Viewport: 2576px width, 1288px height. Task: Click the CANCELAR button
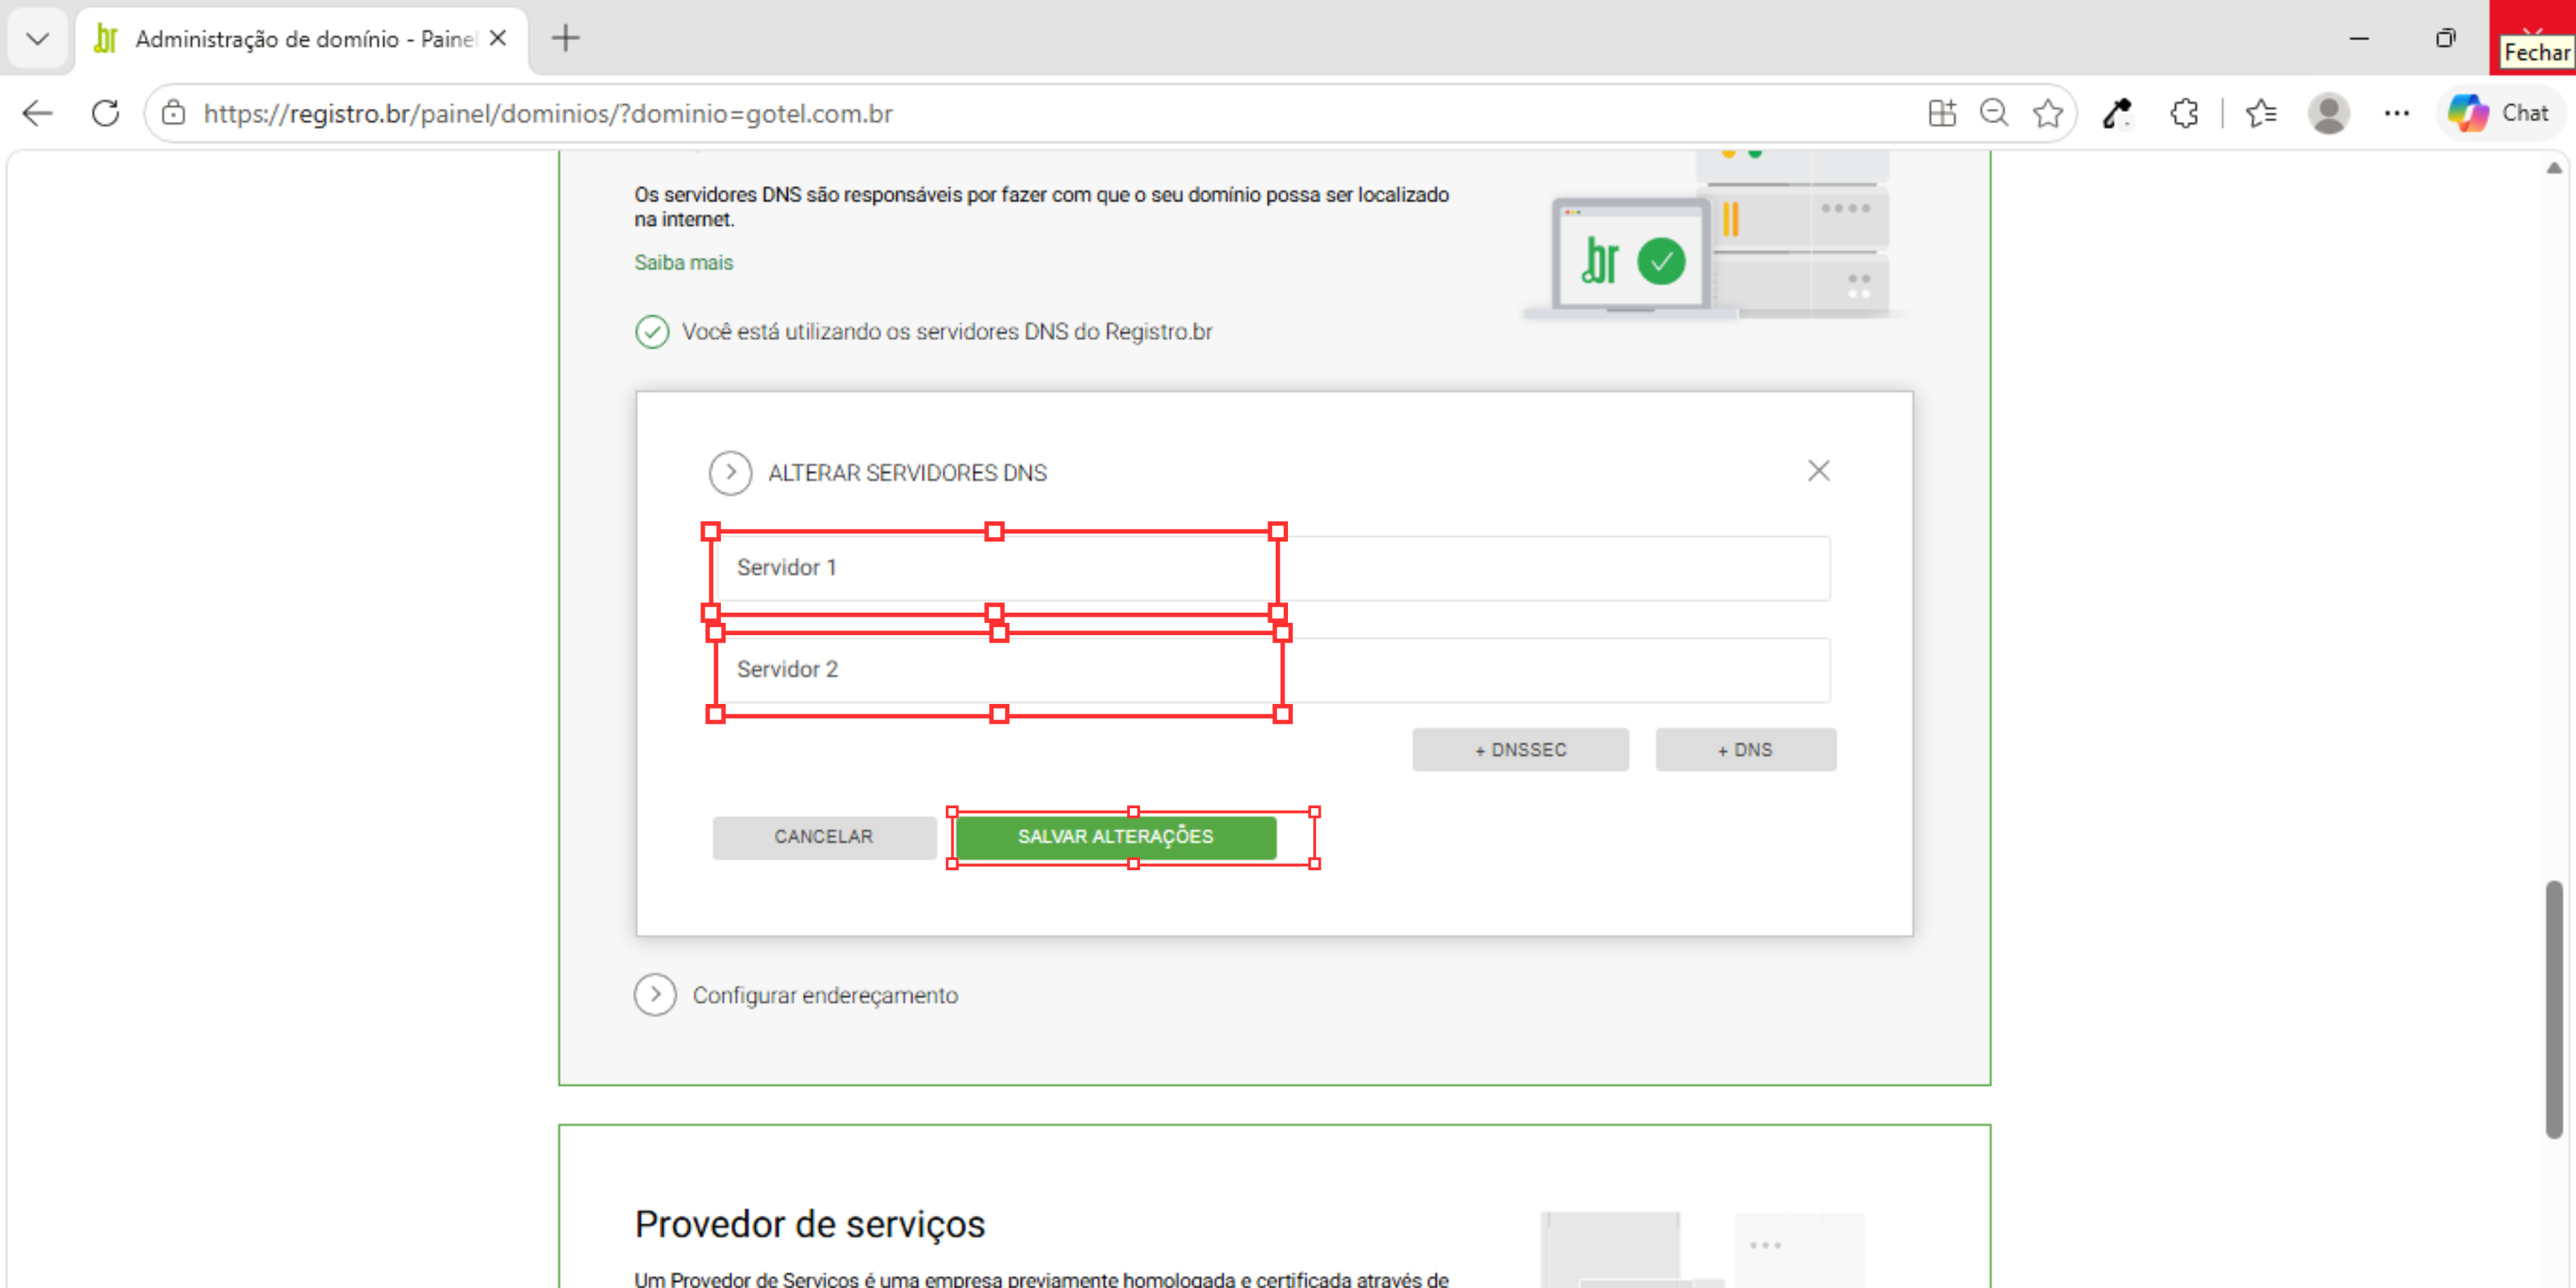tap(824, 837)
